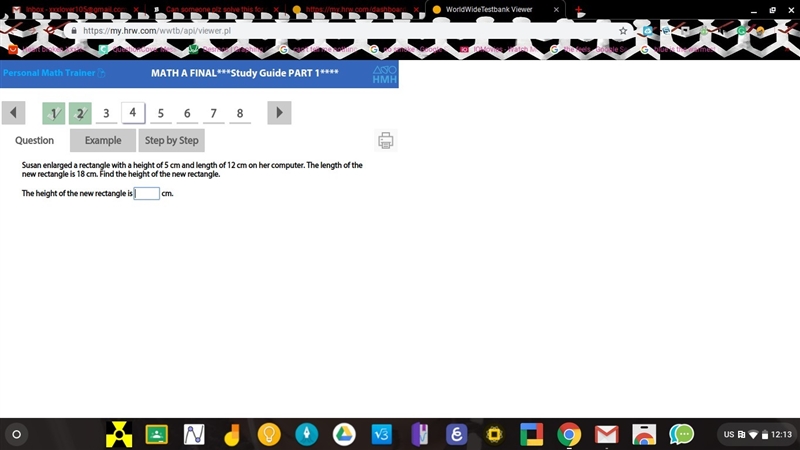Open the Chrome Web Store shelf icon
This screenshot has height=450, width=800.
point(644,435)
